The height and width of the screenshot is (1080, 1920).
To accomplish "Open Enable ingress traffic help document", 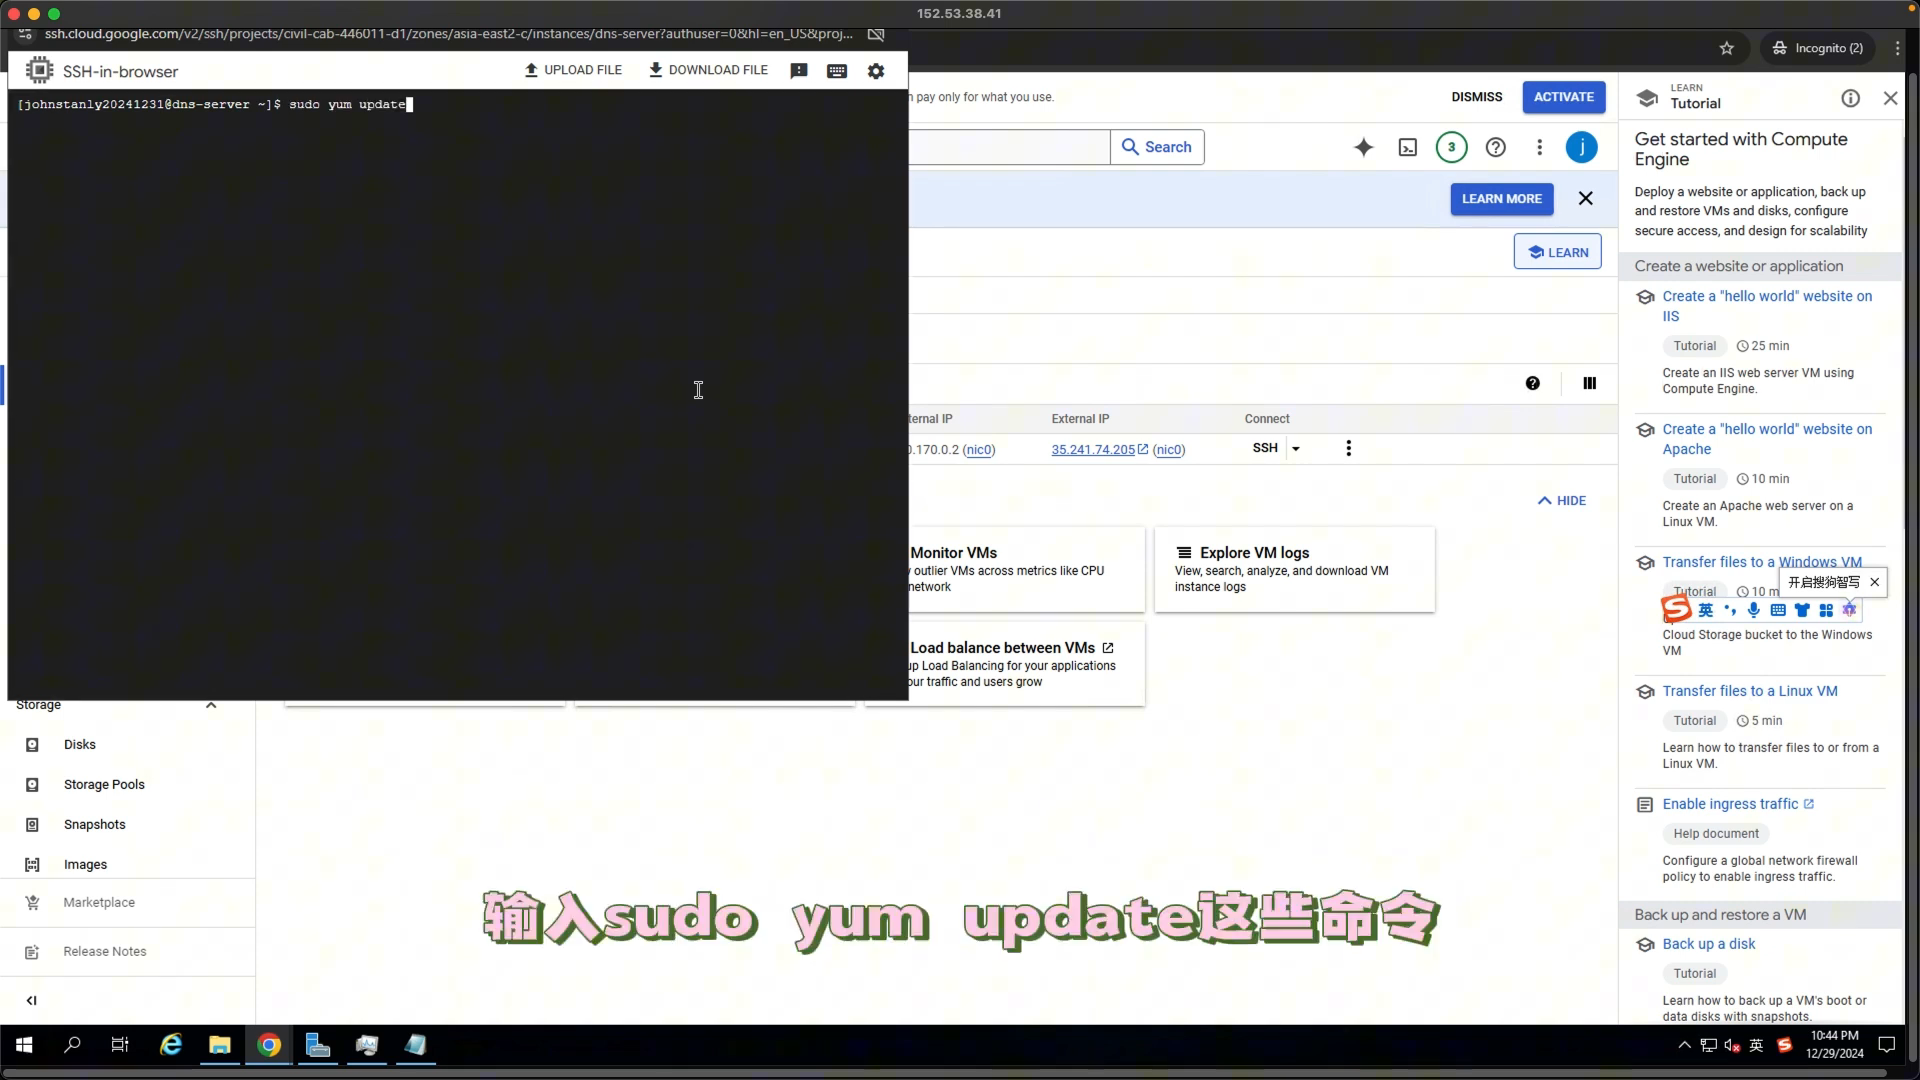I will click(1738, 804).
